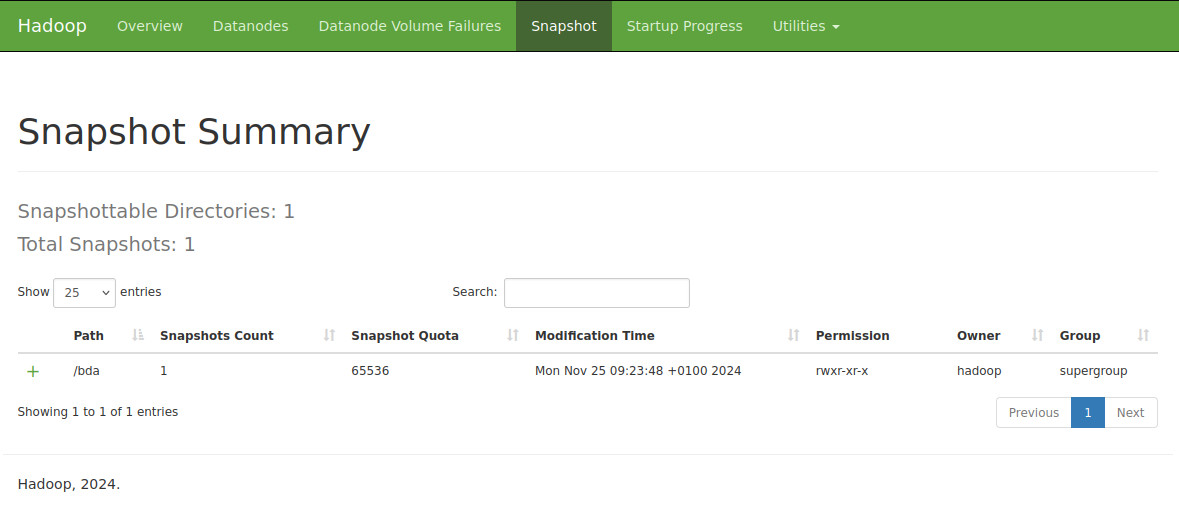Click the Next pagination button
Screen dimensions: 1179x514
click(1130, 413)
